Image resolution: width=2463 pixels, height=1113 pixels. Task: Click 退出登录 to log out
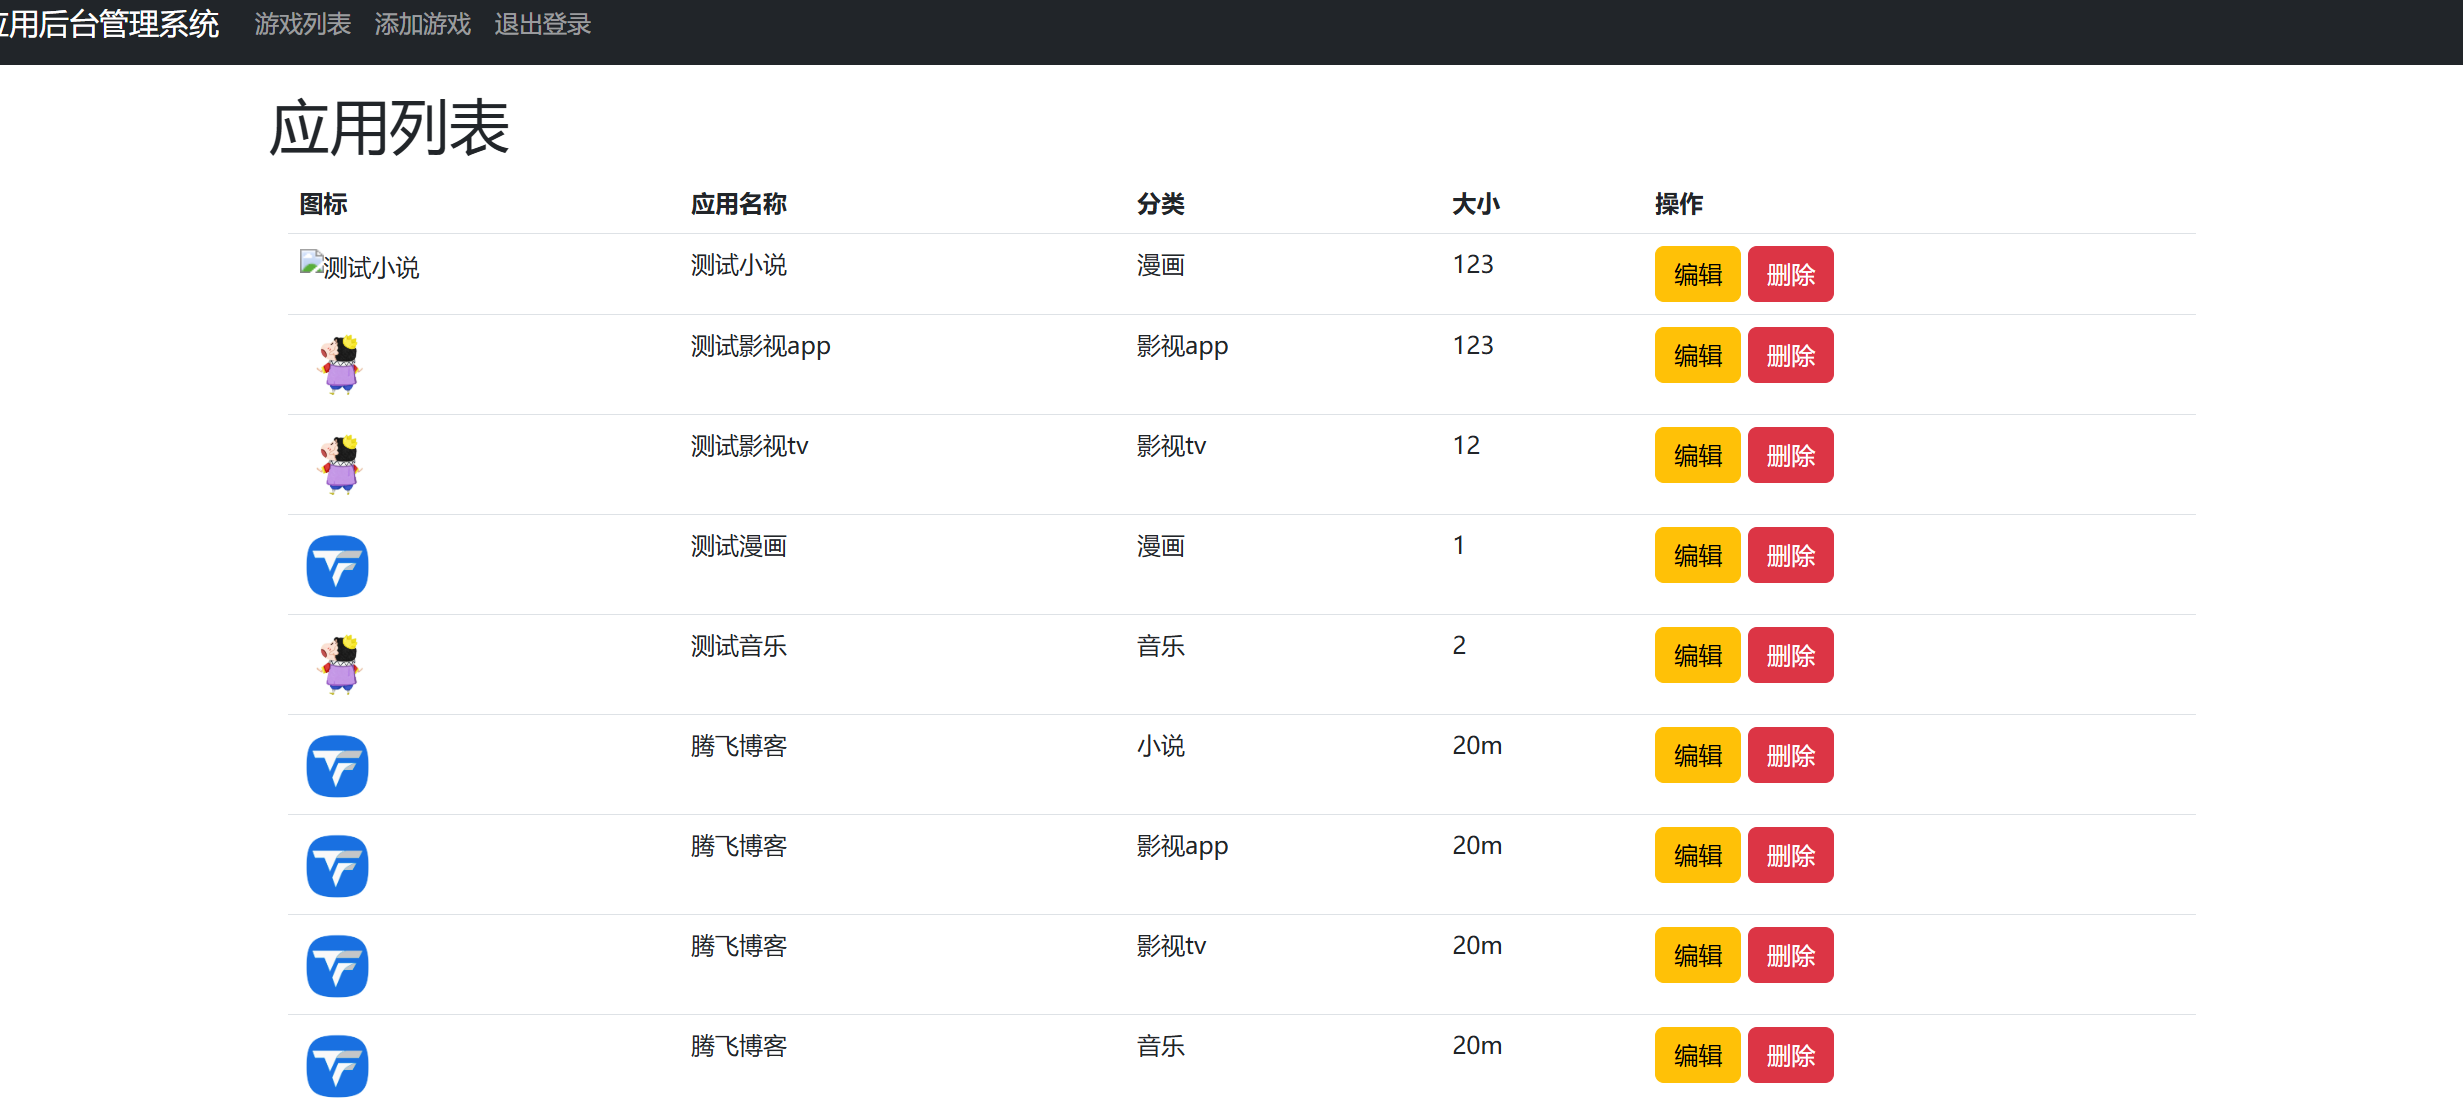tap(542, 24)
